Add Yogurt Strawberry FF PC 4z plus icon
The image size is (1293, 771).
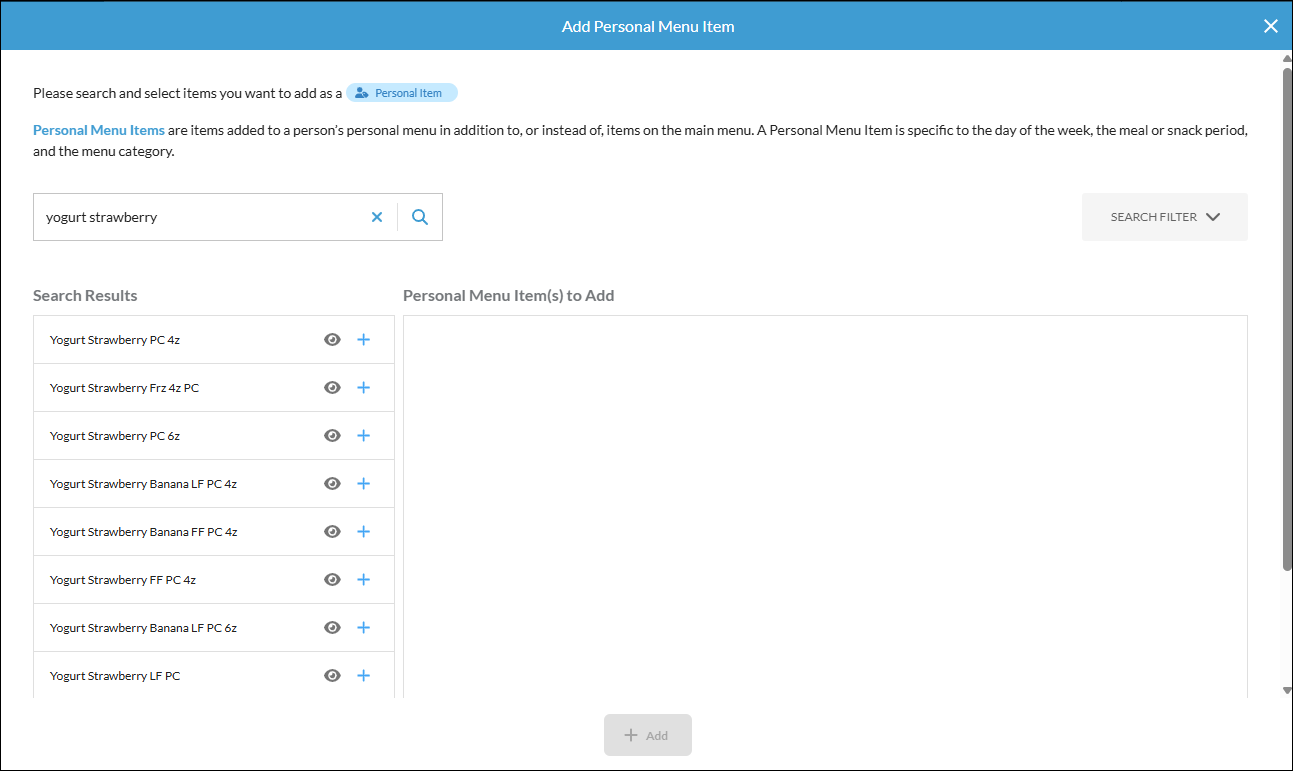[363, 580]
